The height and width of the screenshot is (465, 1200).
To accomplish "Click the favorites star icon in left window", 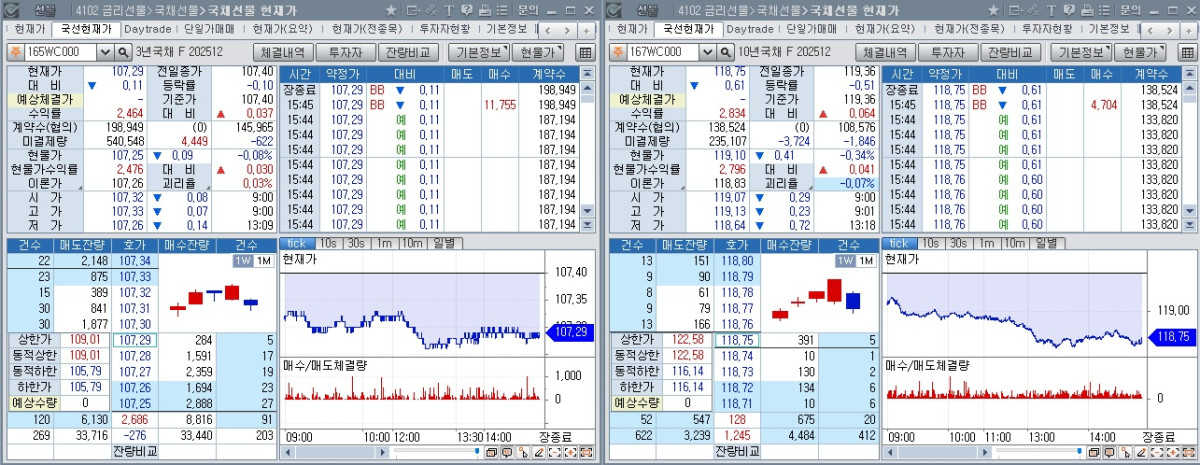I will coord(390,10).
